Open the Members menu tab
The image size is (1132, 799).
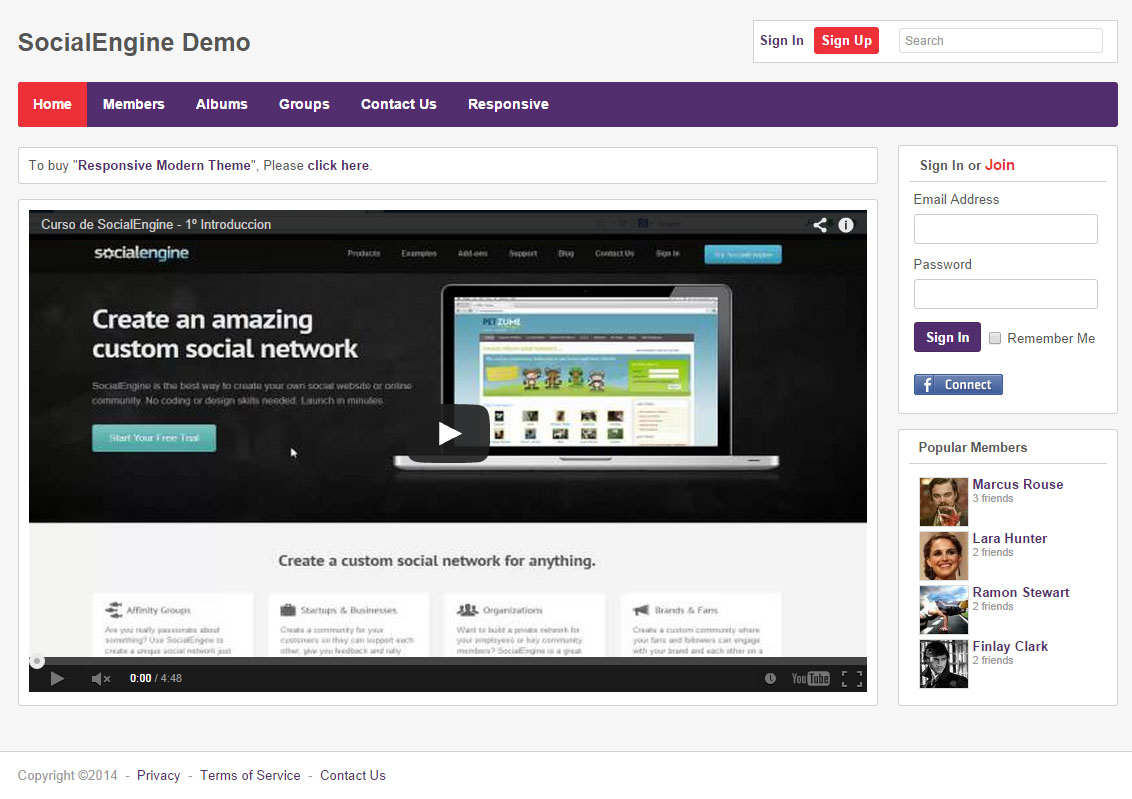134,104
